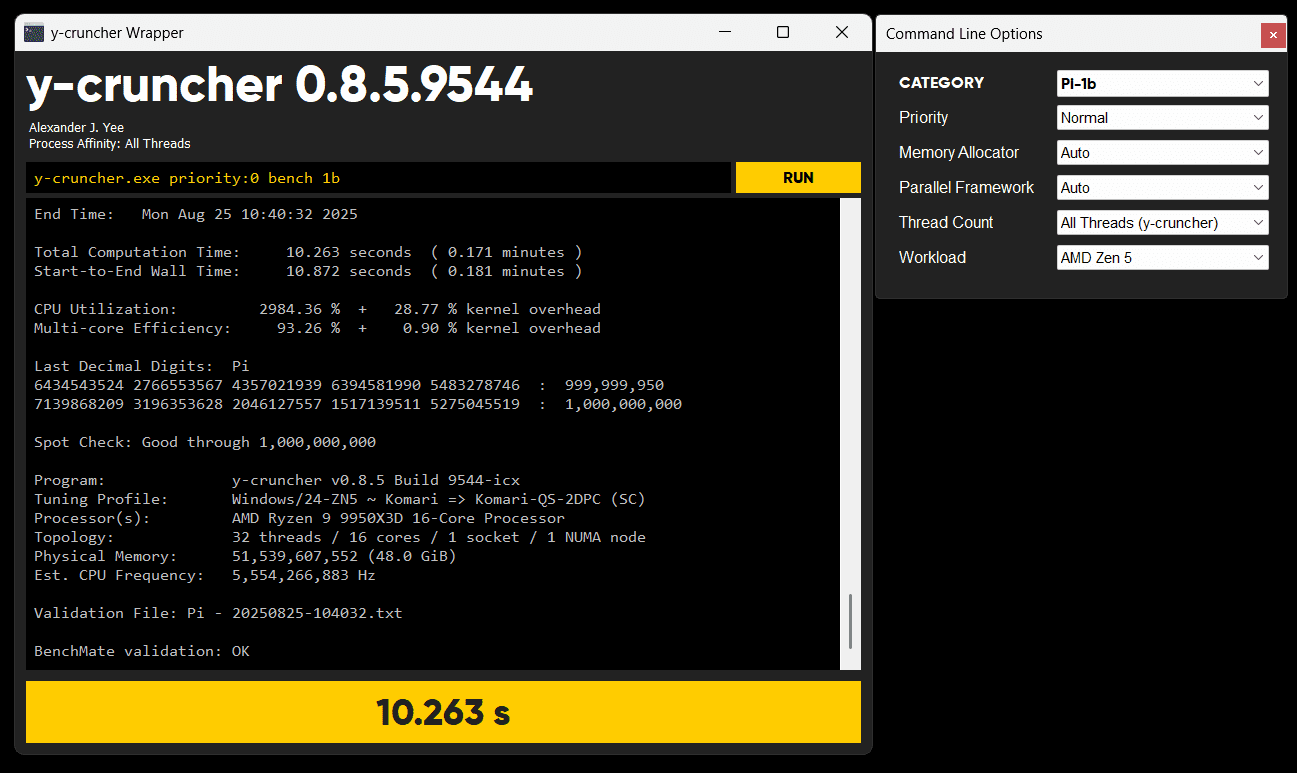Viewport: 1297px width, 773px height.
Task: Click the Tuning Profile line
Action: pos(339,499)
